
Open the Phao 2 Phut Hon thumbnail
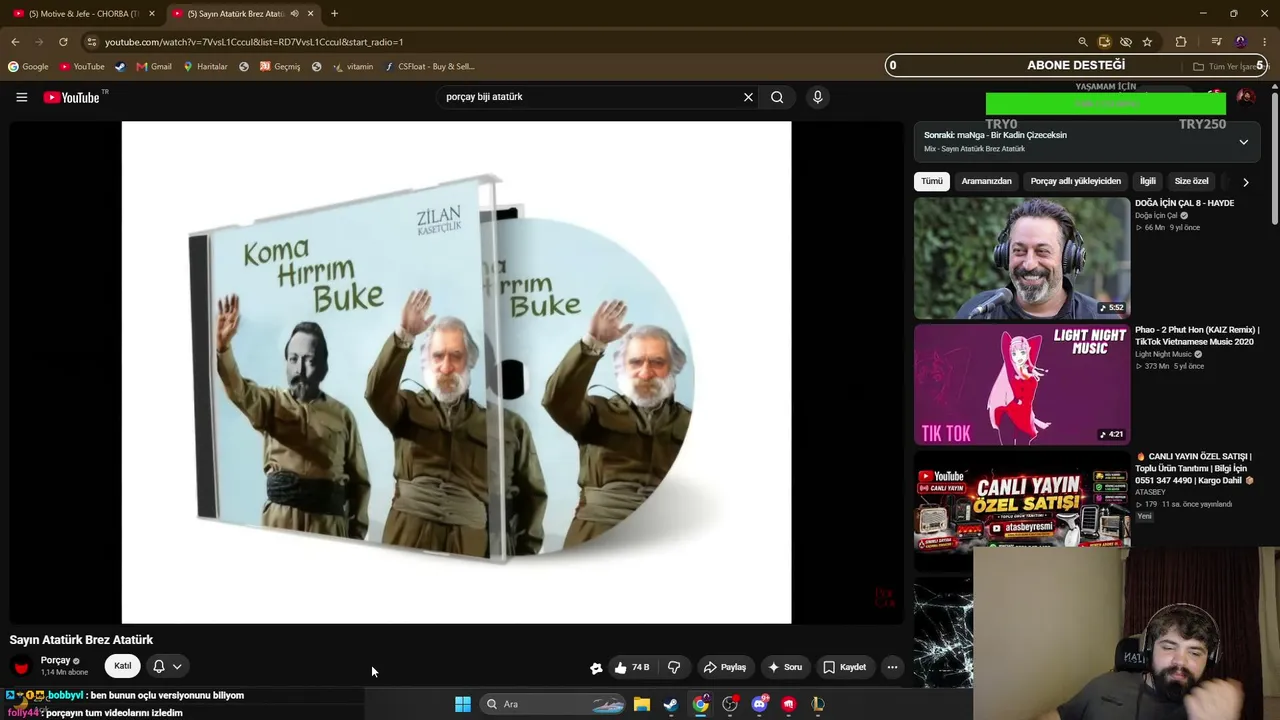pos(1022,384)
